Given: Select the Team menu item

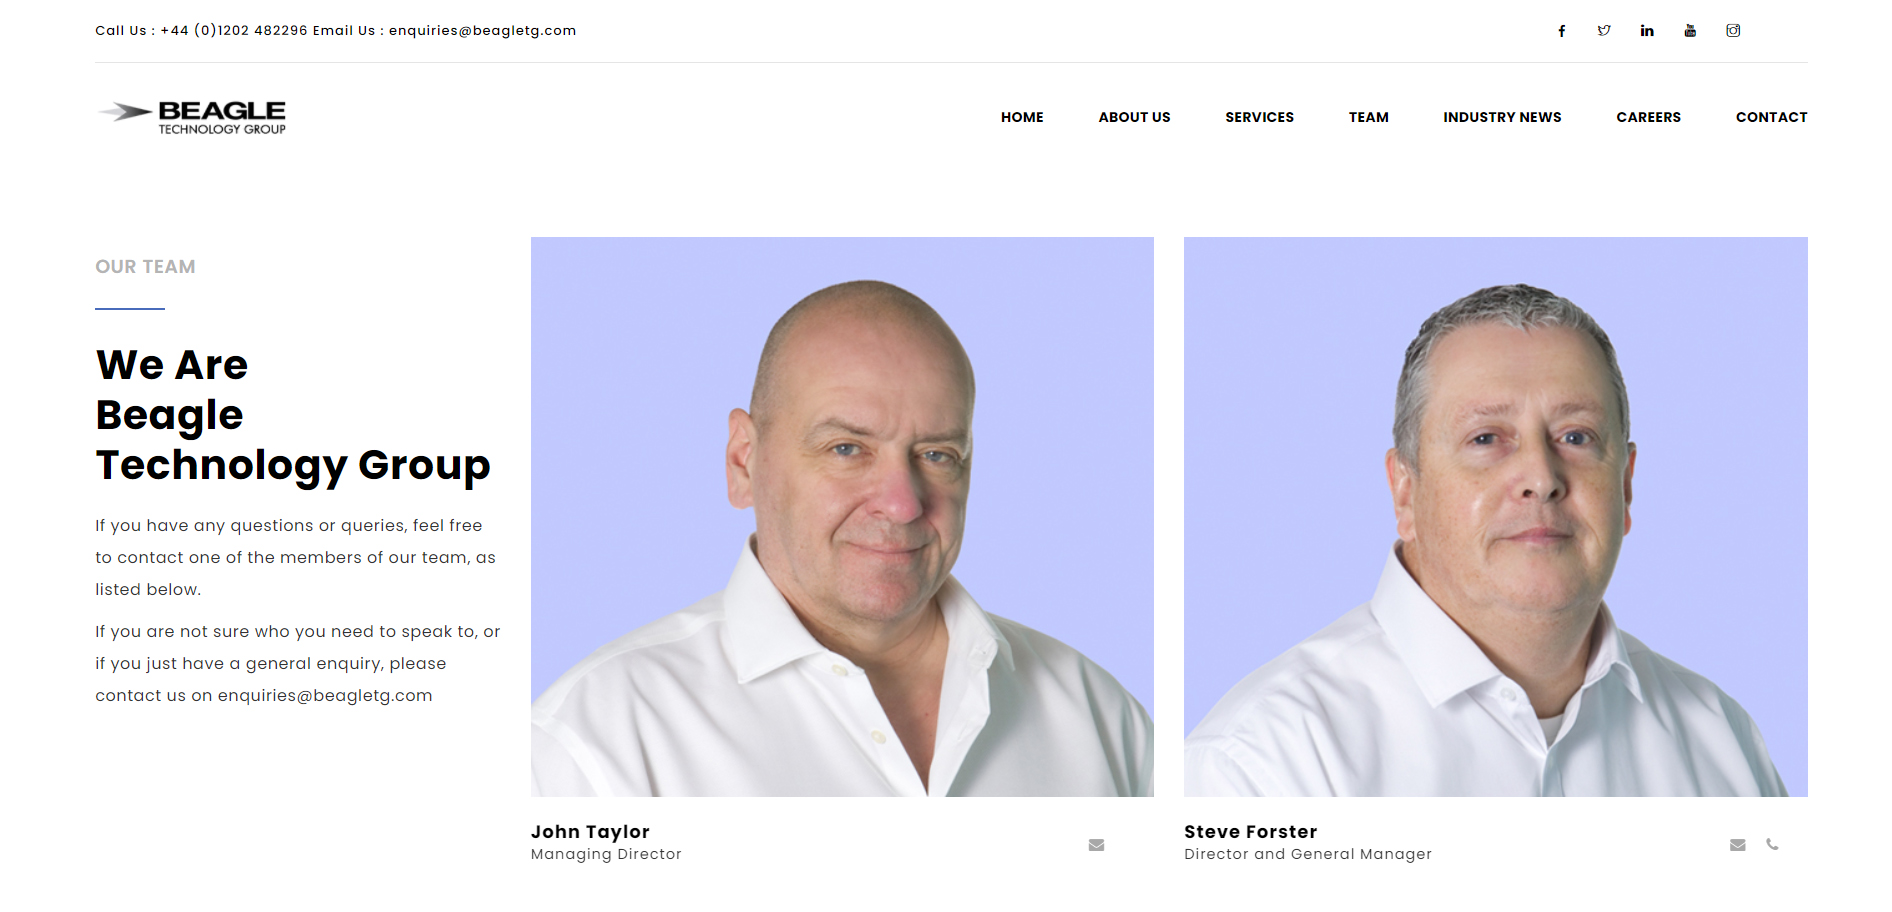Looking at the screenshot, I should tap(1368, 117).
